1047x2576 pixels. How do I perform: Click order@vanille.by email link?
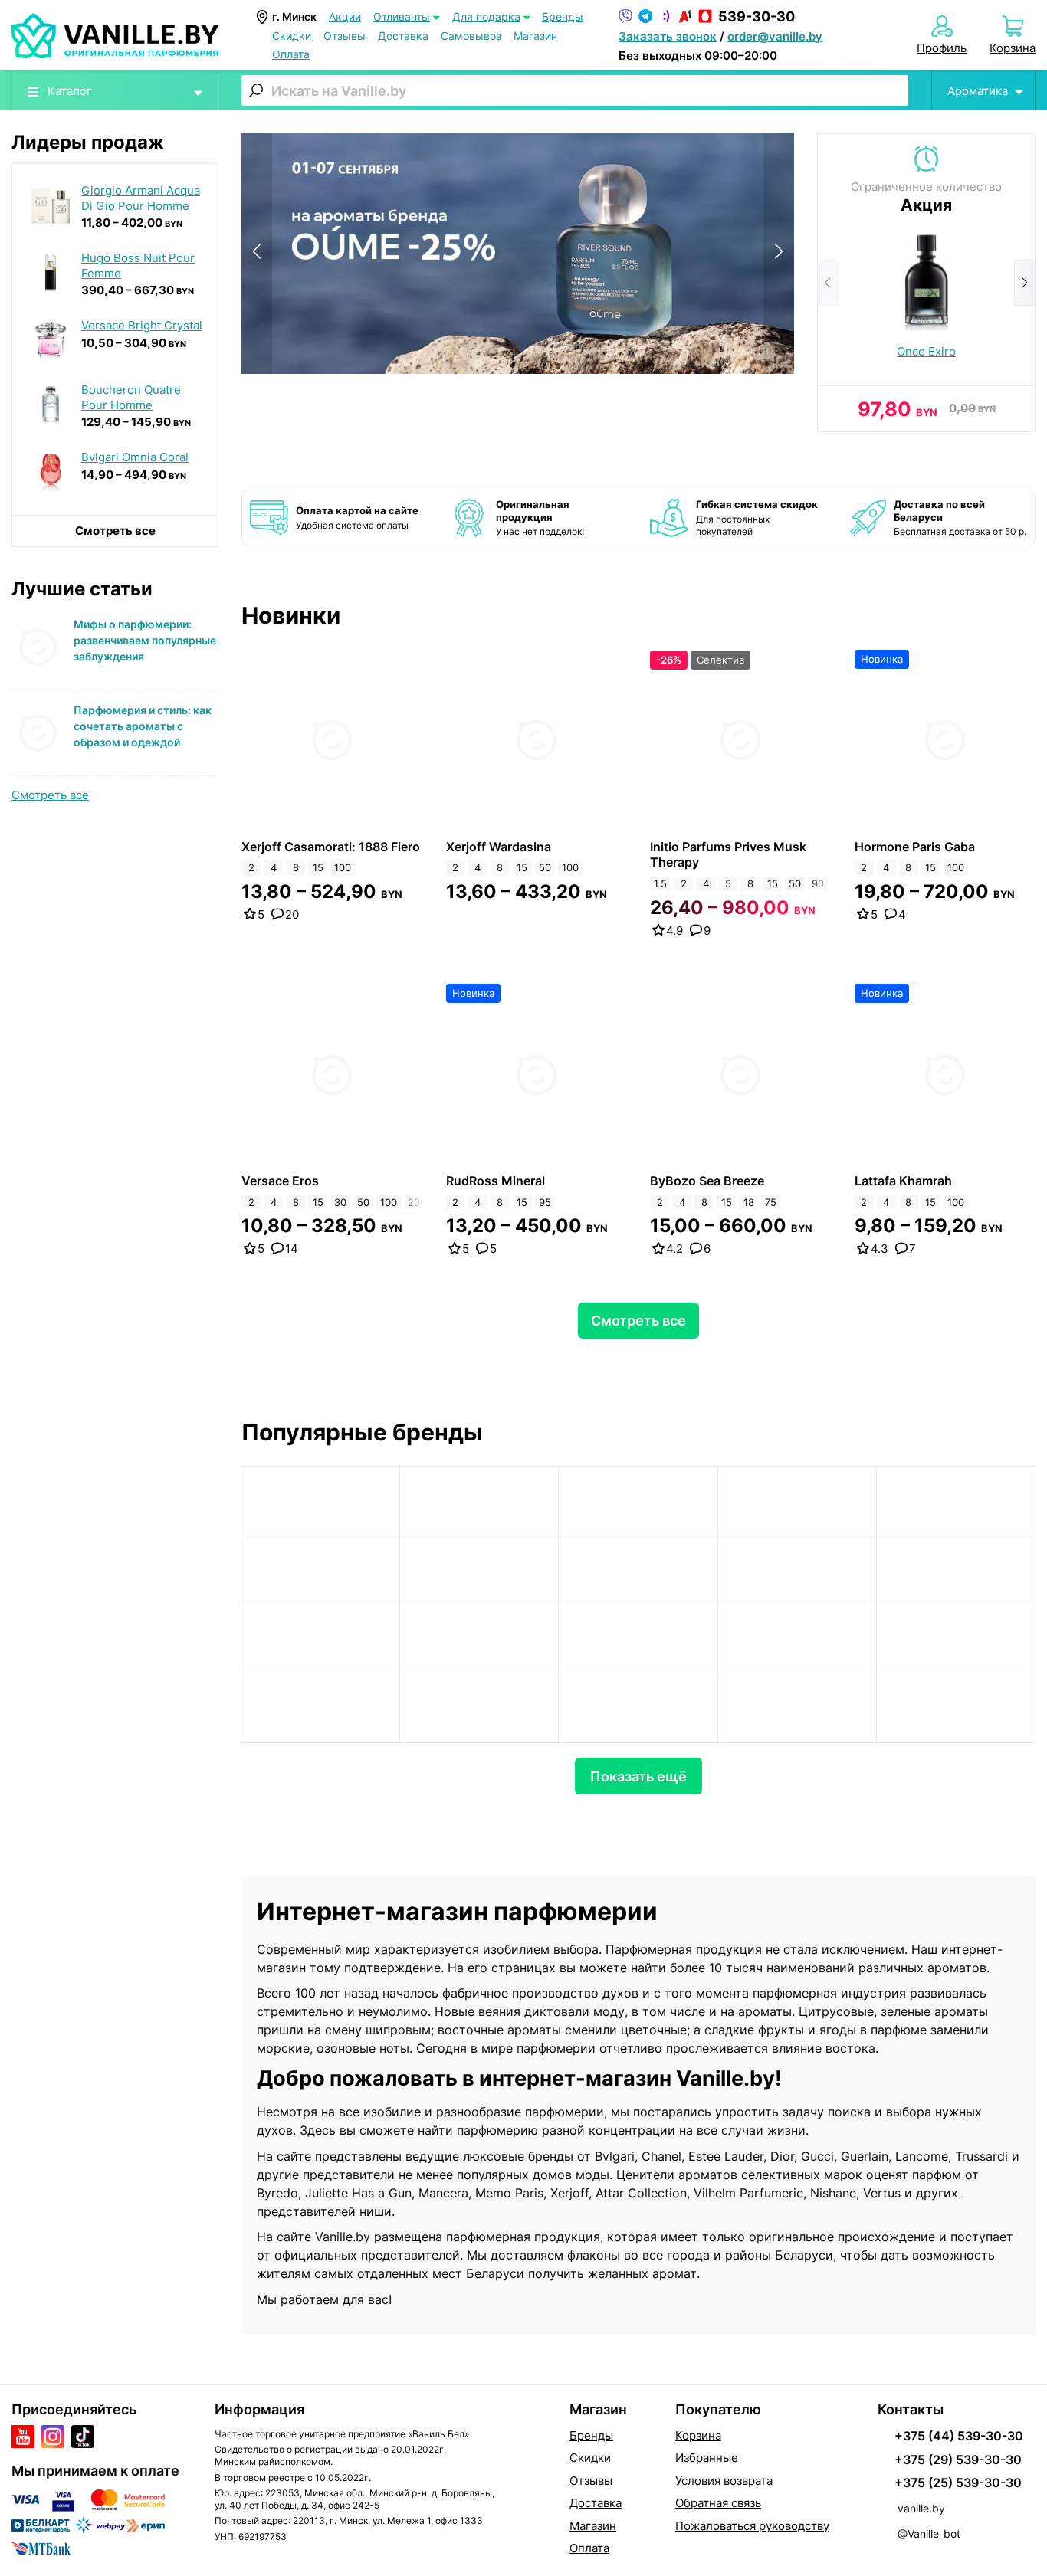(774, 36)
